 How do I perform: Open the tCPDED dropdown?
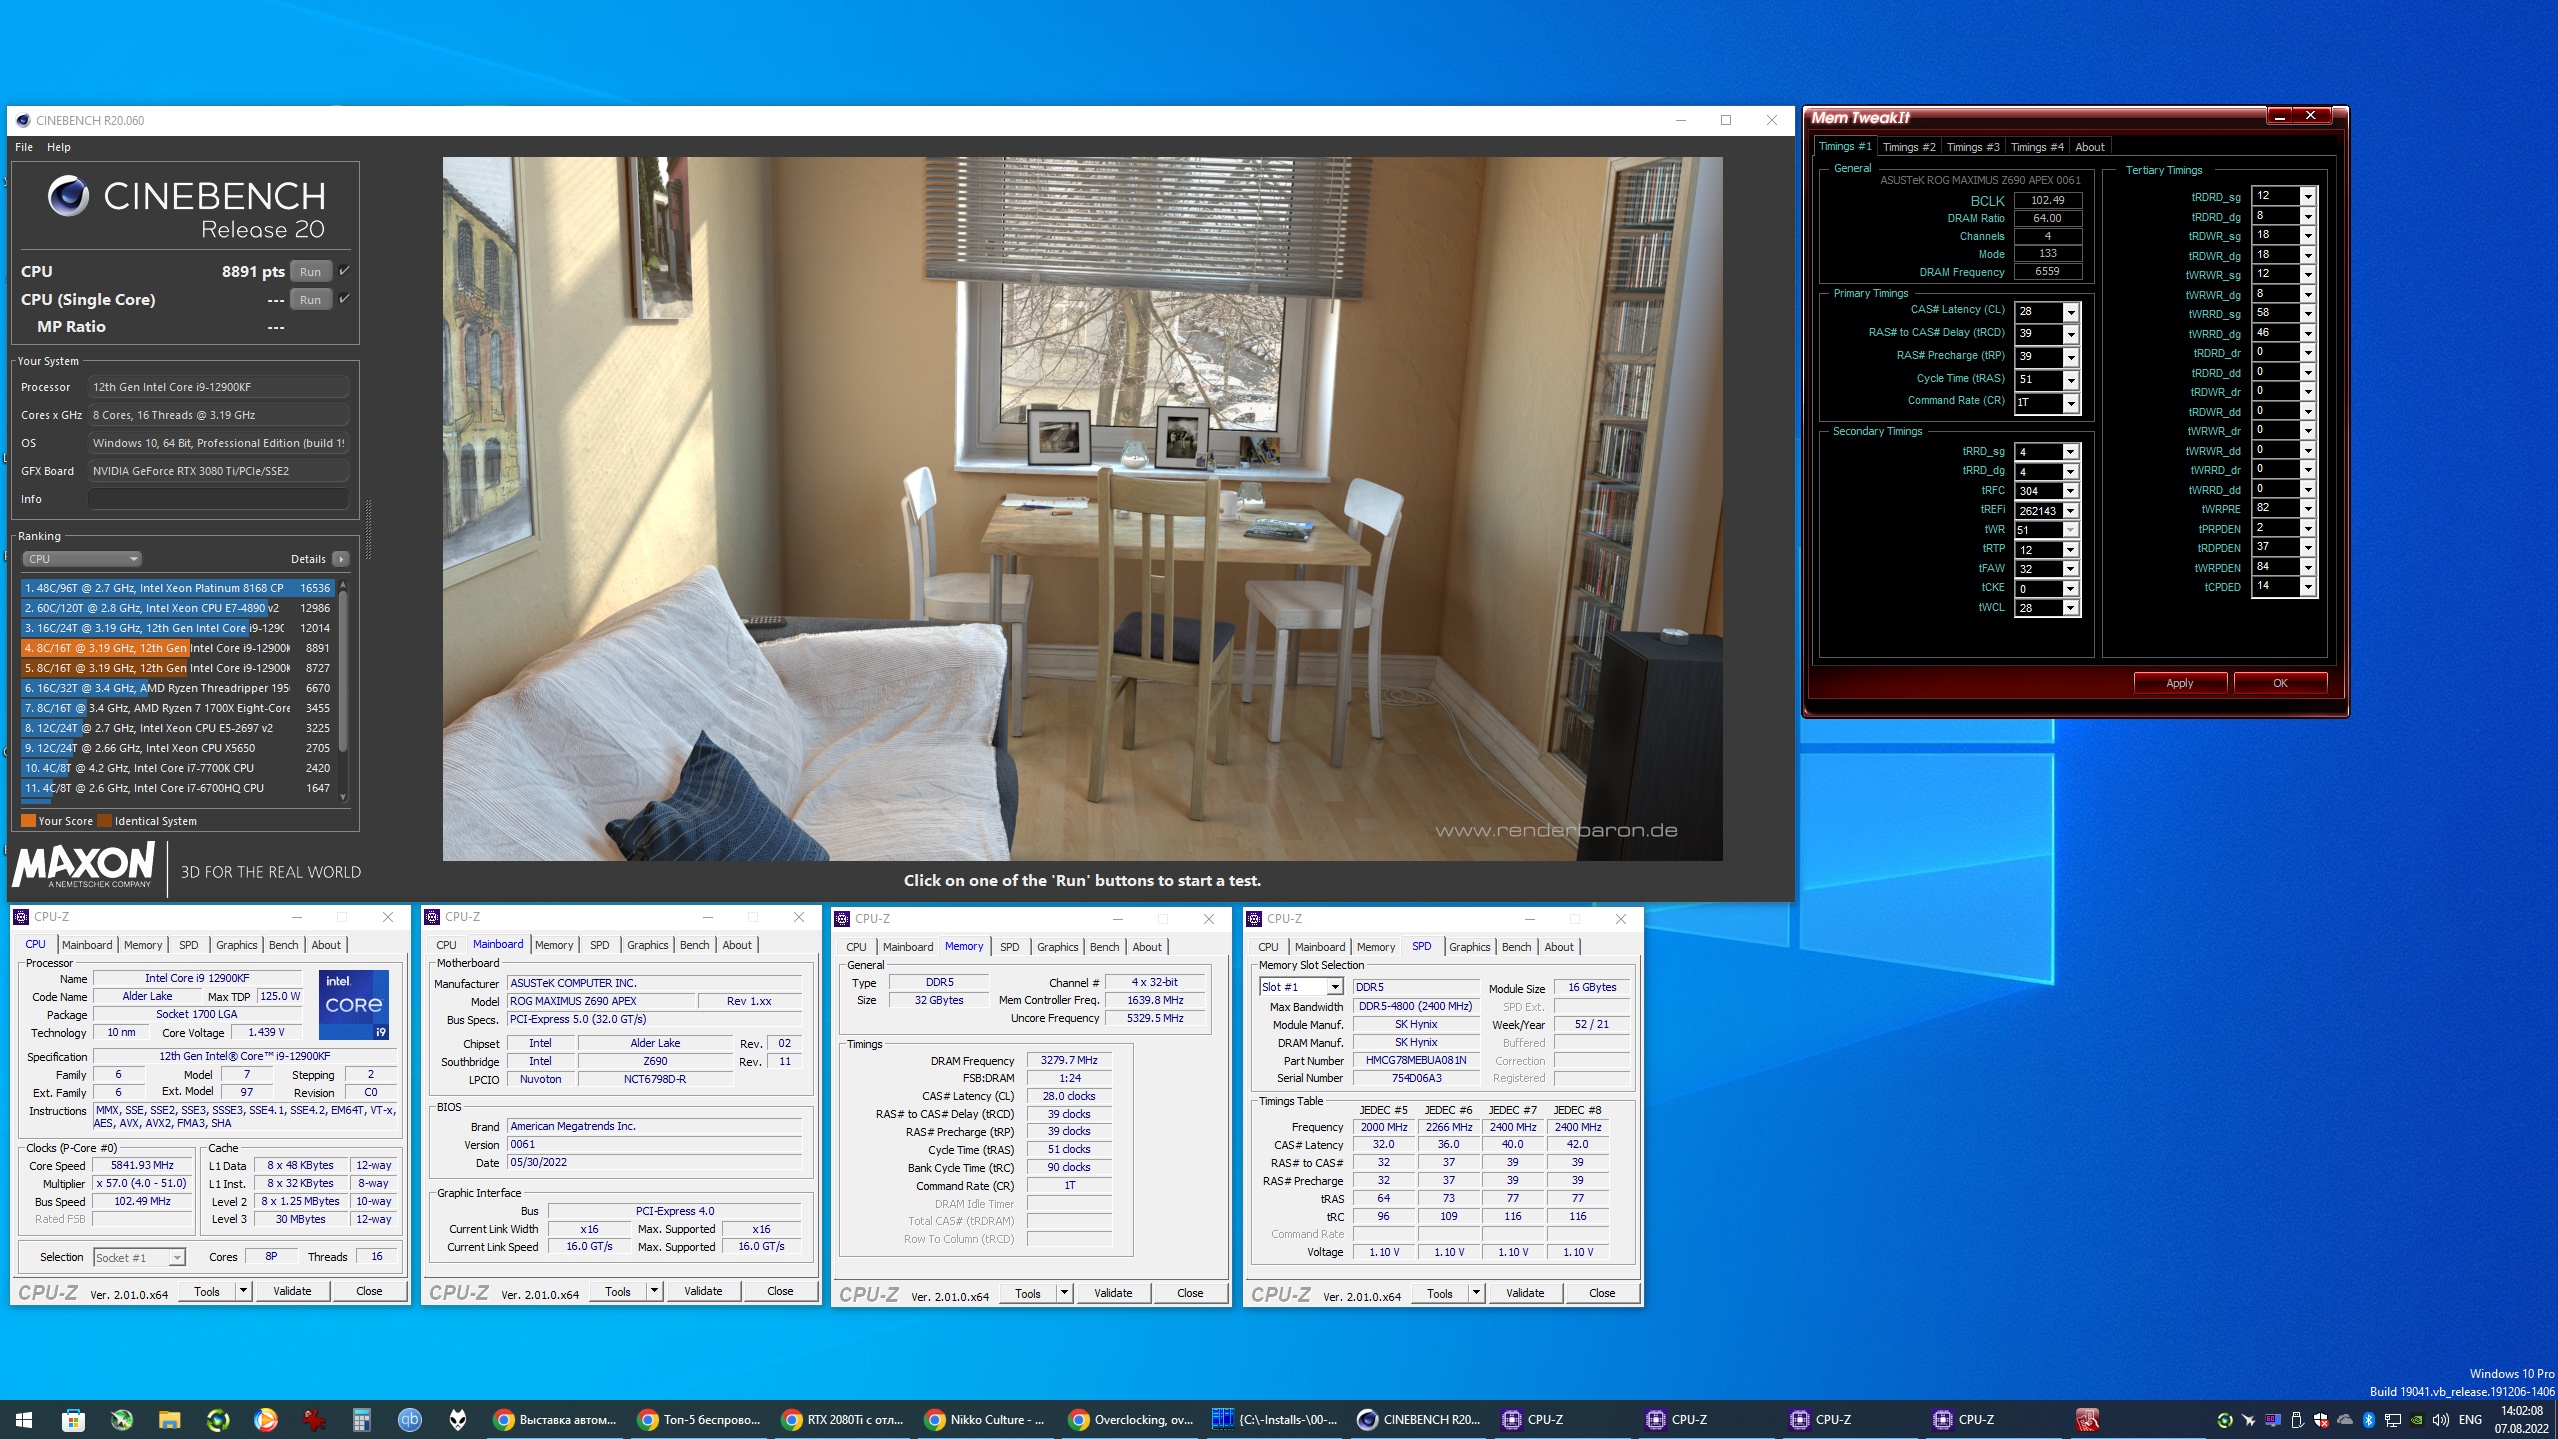2308,587
